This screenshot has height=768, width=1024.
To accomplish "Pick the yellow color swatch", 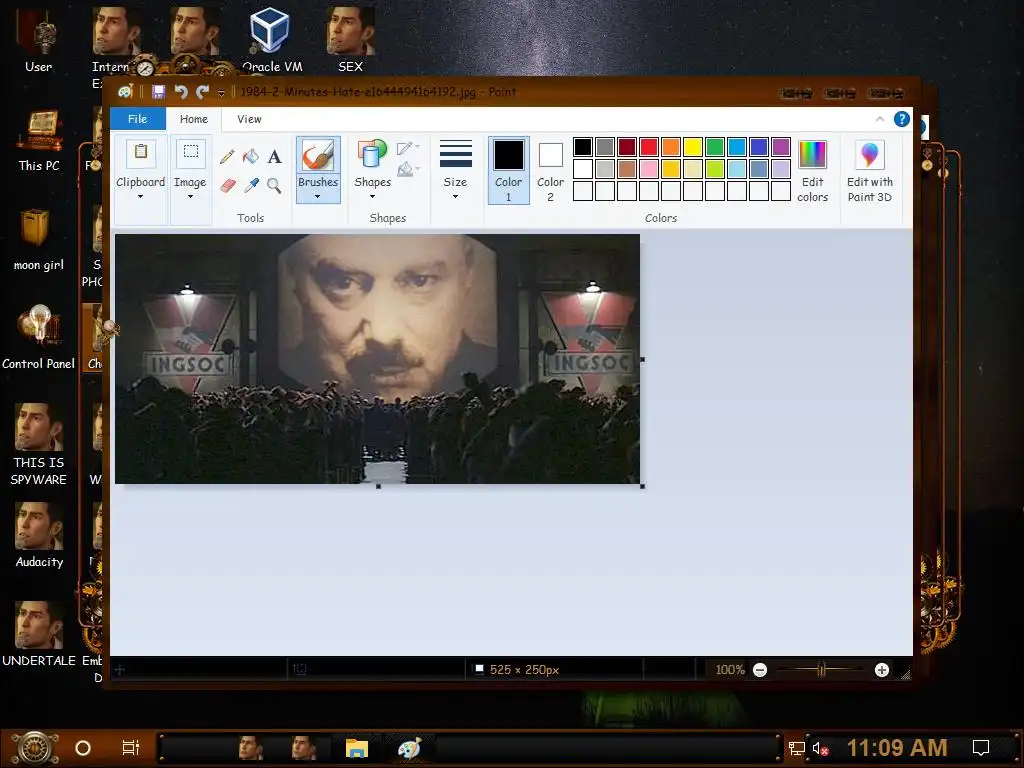I will [x=692, y=147].
